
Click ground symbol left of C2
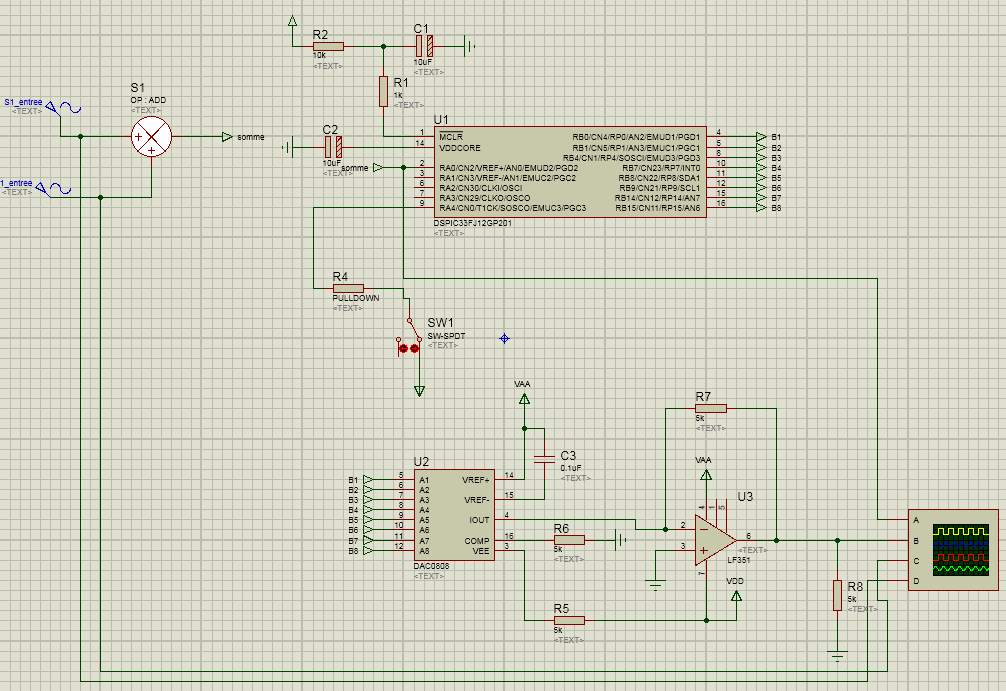tap(287, 148)
